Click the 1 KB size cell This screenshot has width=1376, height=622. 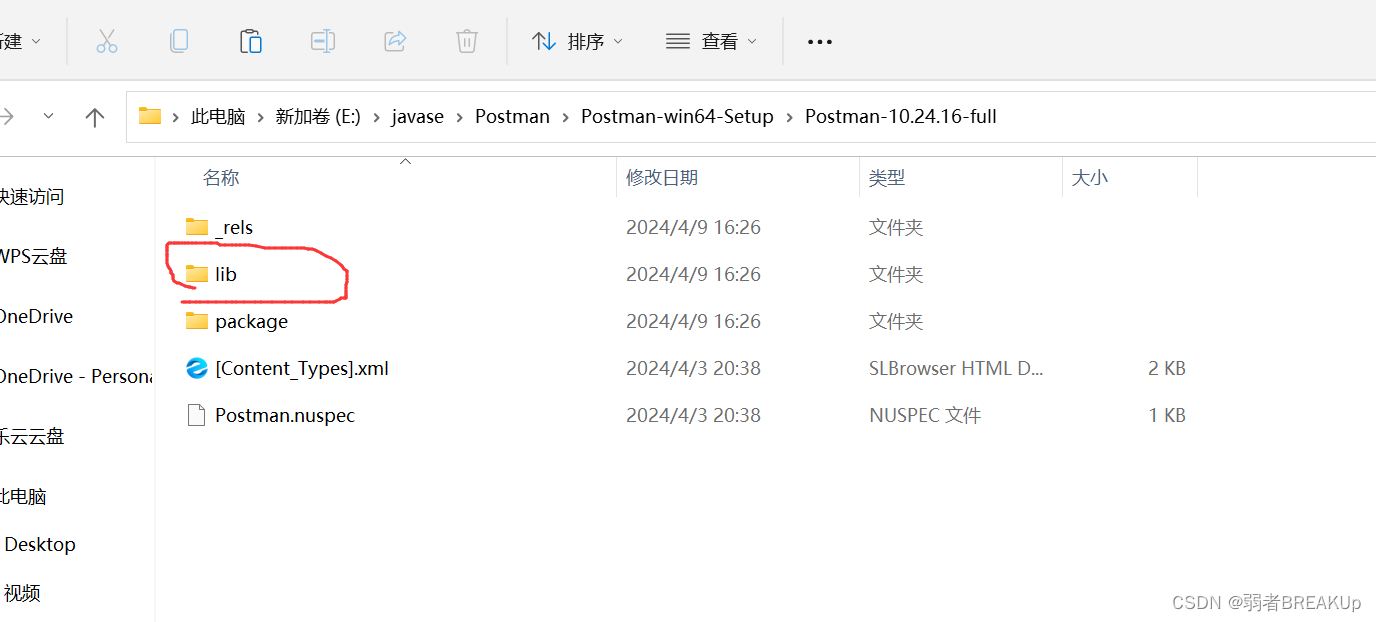1167,415
